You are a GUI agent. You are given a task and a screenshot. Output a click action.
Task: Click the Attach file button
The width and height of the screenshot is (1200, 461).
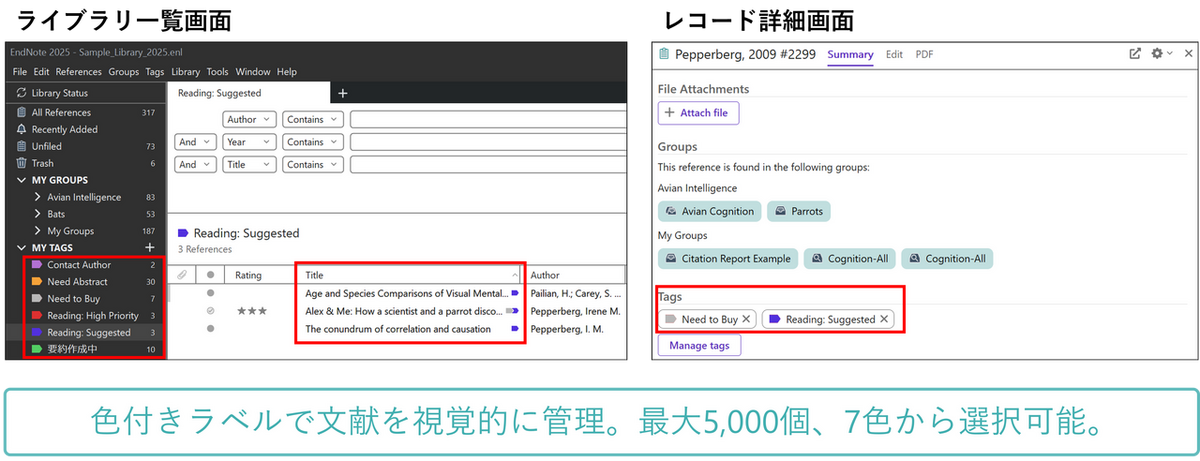[698, 113]
